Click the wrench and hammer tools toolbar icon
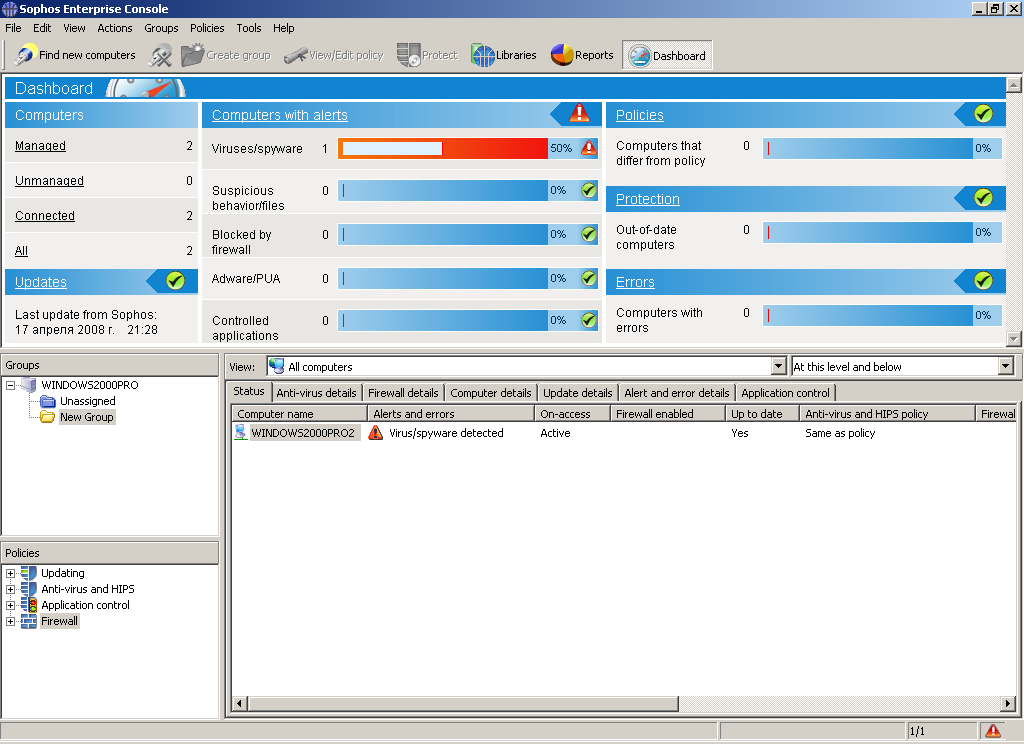Image resolution: width=1024 pixels, height=744 pixels. point(159,56)
